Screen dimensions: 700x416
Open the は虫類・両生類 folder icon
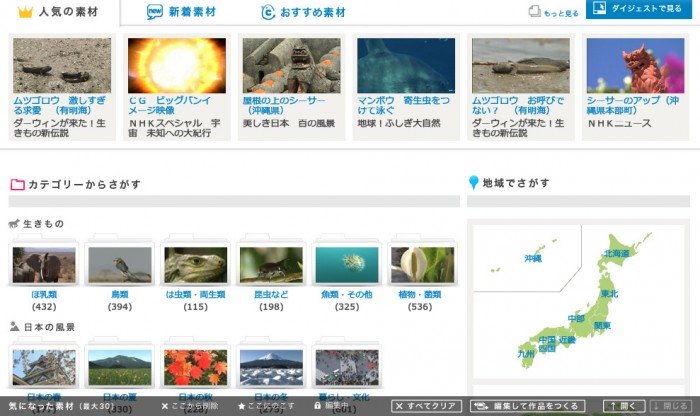(x=195, y=265)
